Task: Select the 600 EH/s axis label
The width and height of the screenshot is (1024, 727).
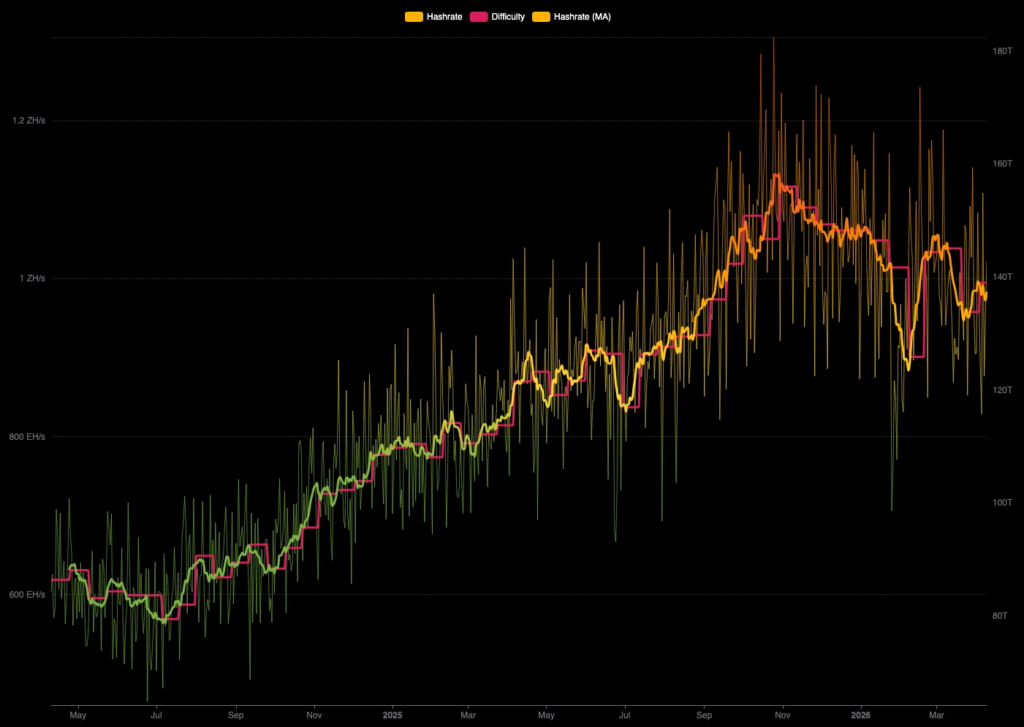Action: click(28, 595)
